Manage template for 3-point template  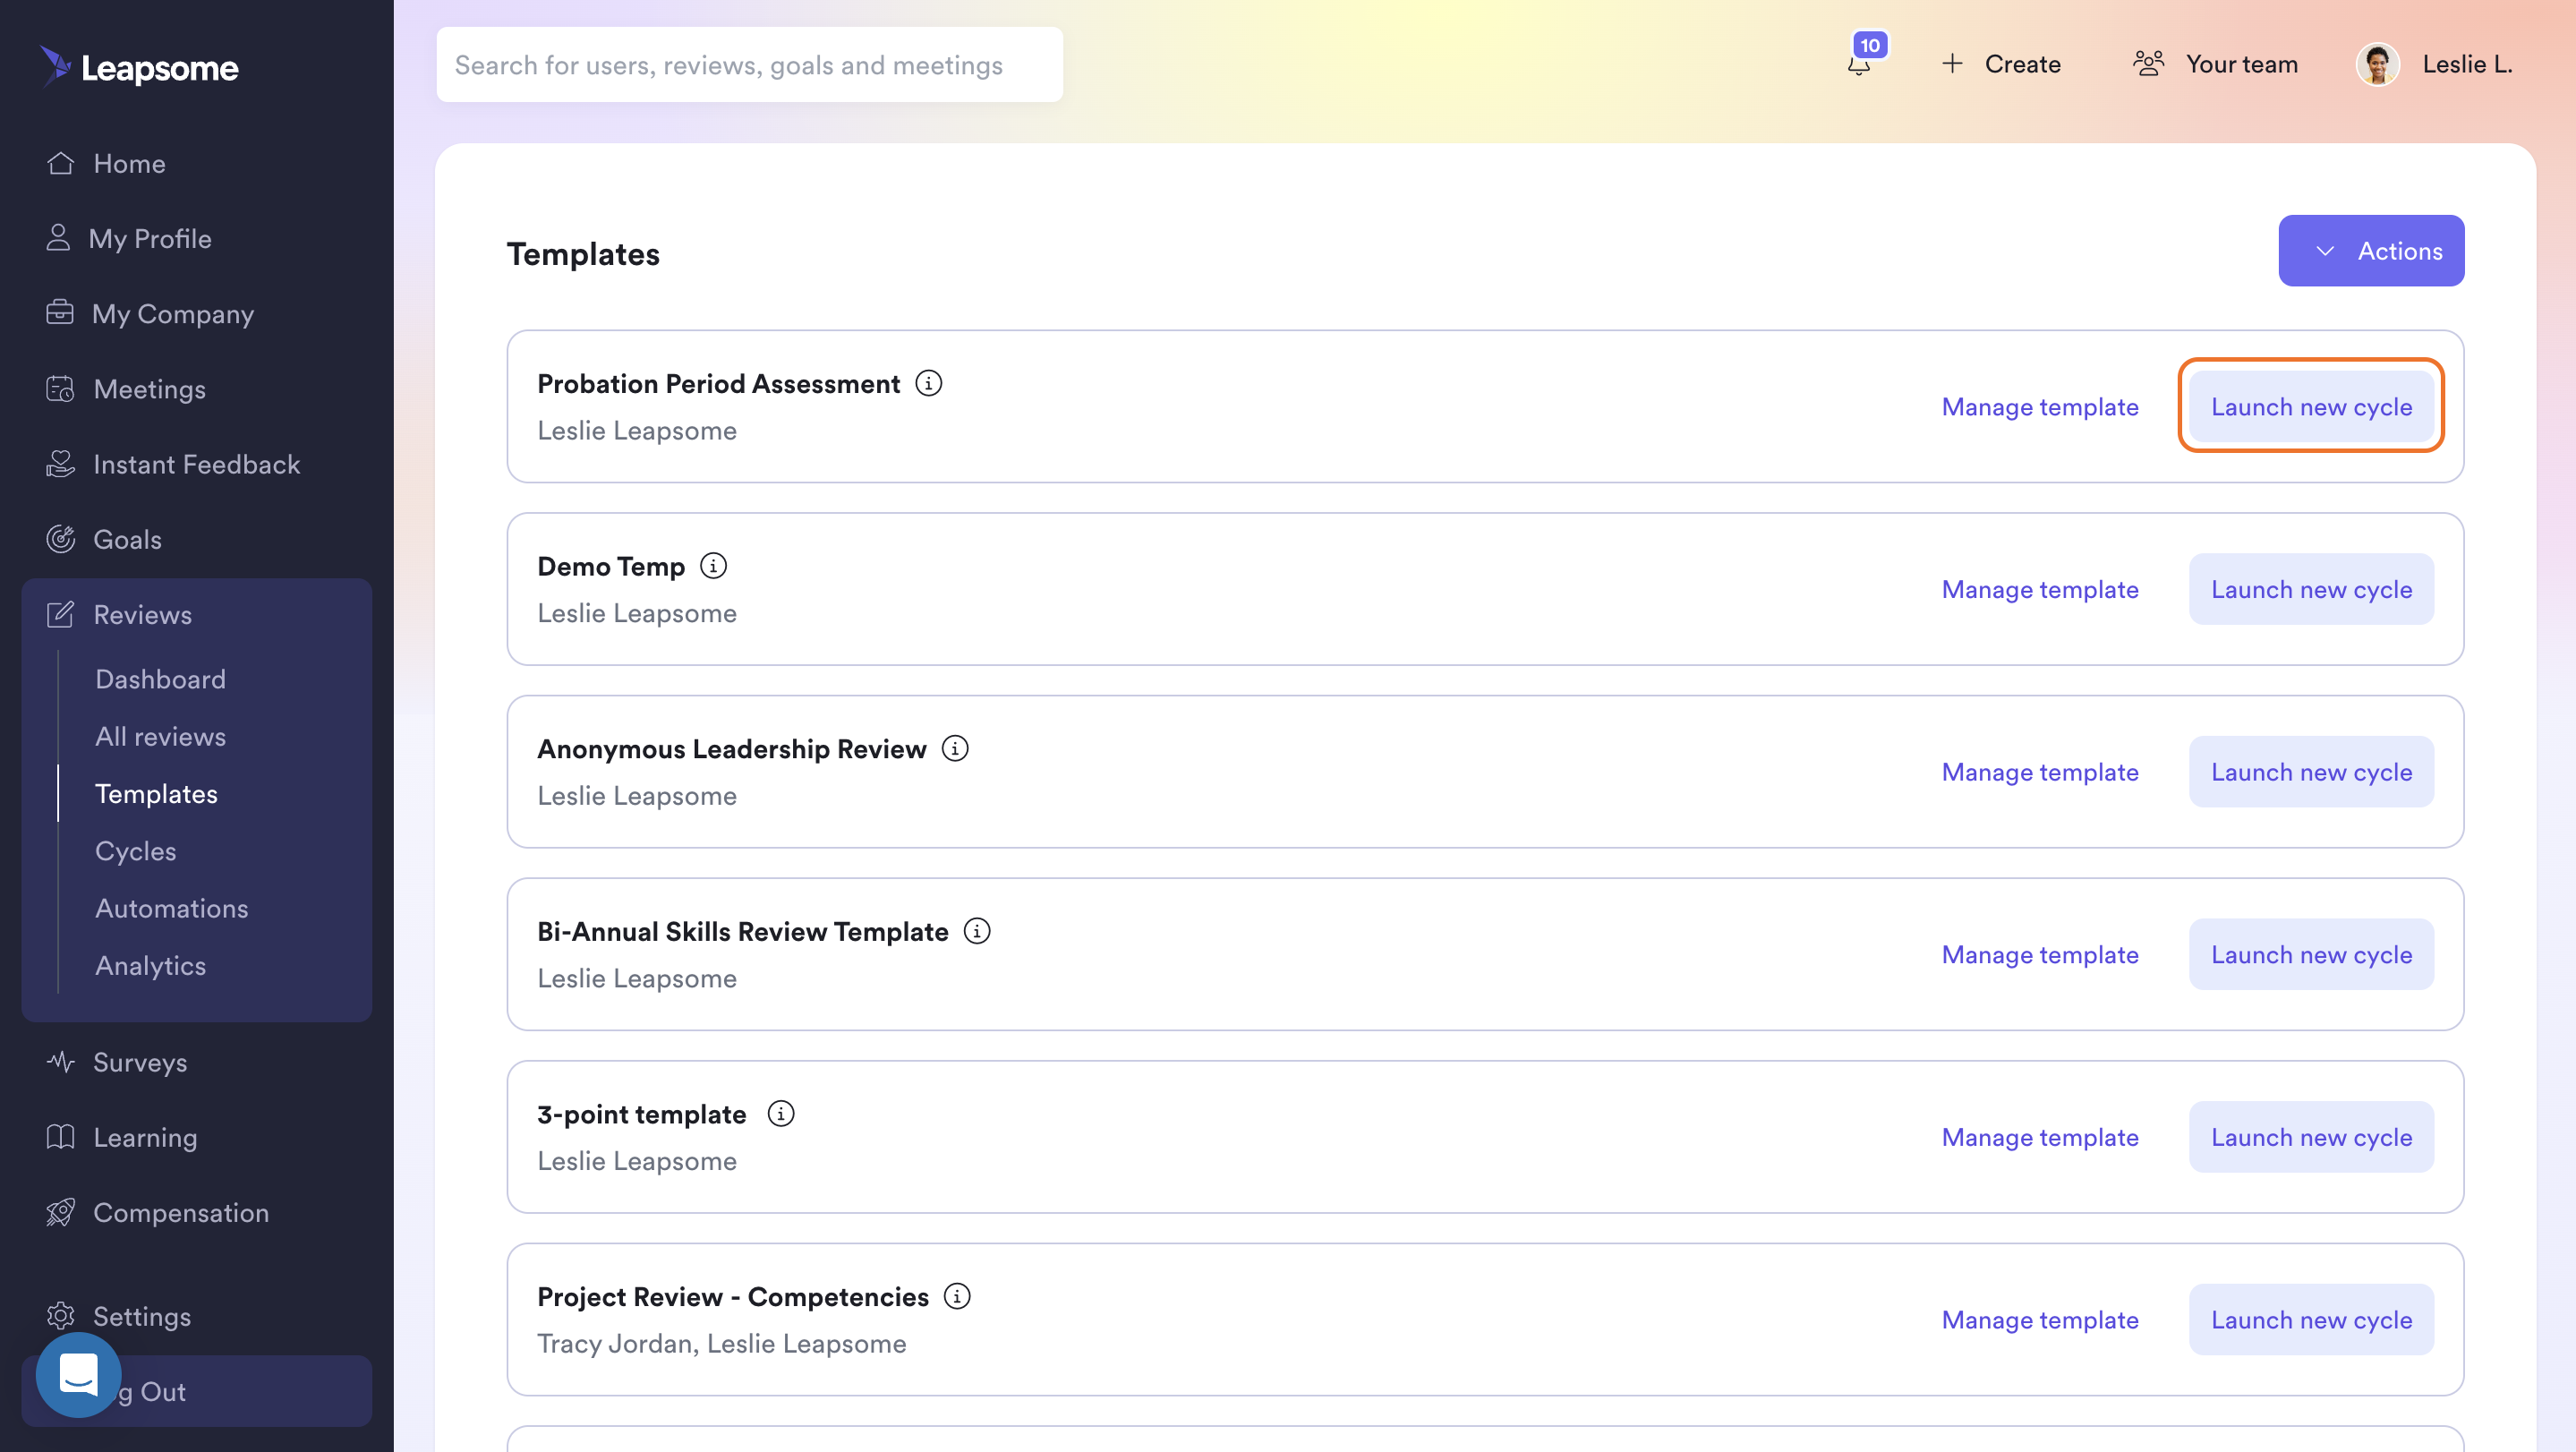click(2040, 1137)
